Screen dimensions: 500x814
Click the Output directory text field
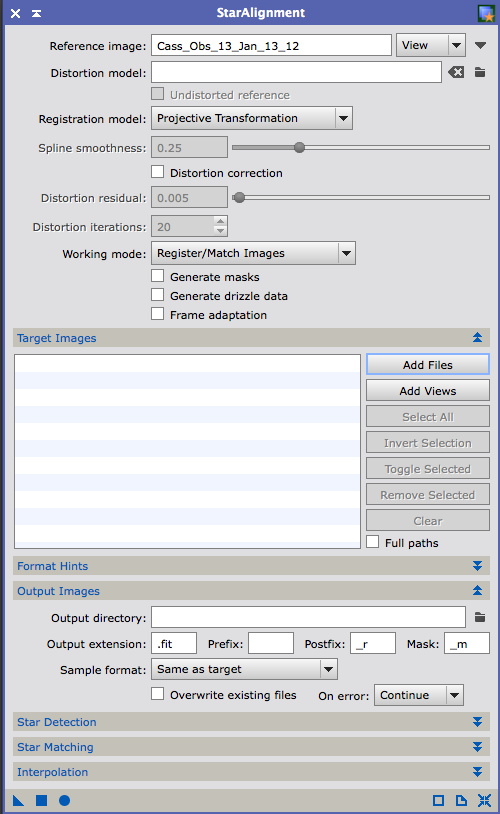pos(308,617)
